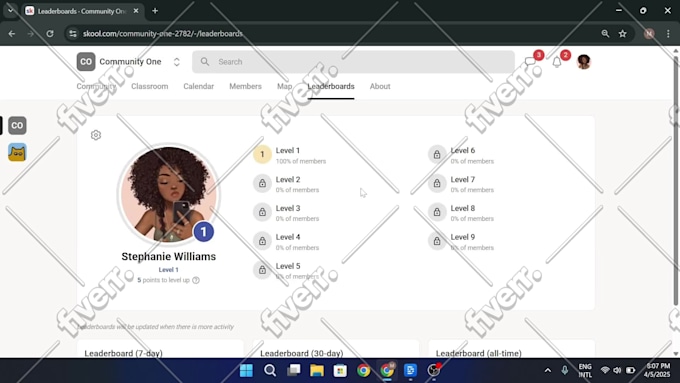Click the points to level up help icon
Viewport: 680px width, 383px height.
pos(196,280)
